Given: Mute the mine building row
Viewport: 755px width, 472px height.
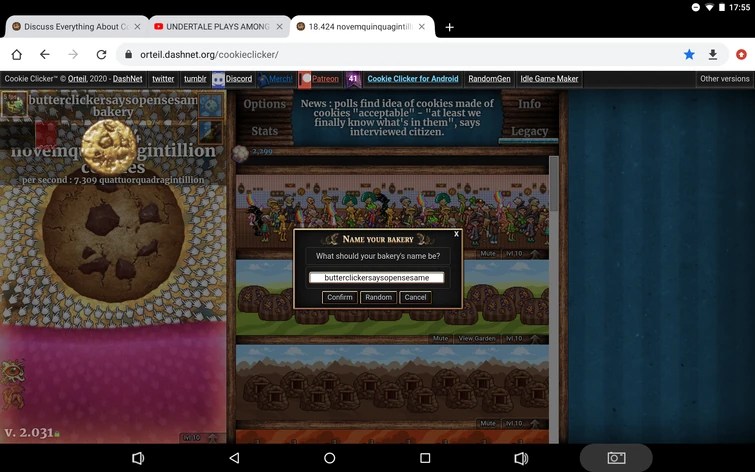Looking at the screenshot, I should [488, 423].
